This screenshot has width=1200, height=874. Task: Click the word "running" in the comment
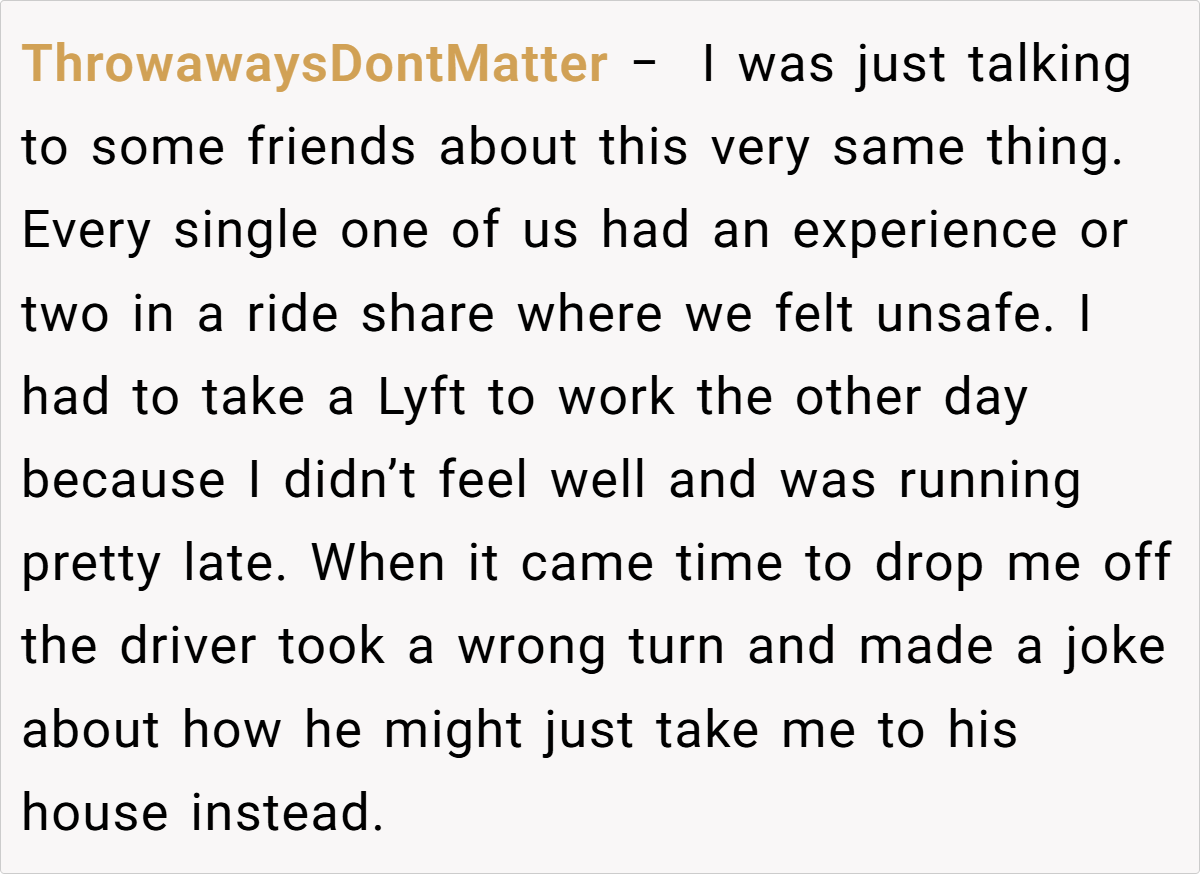tap(990, 482)
